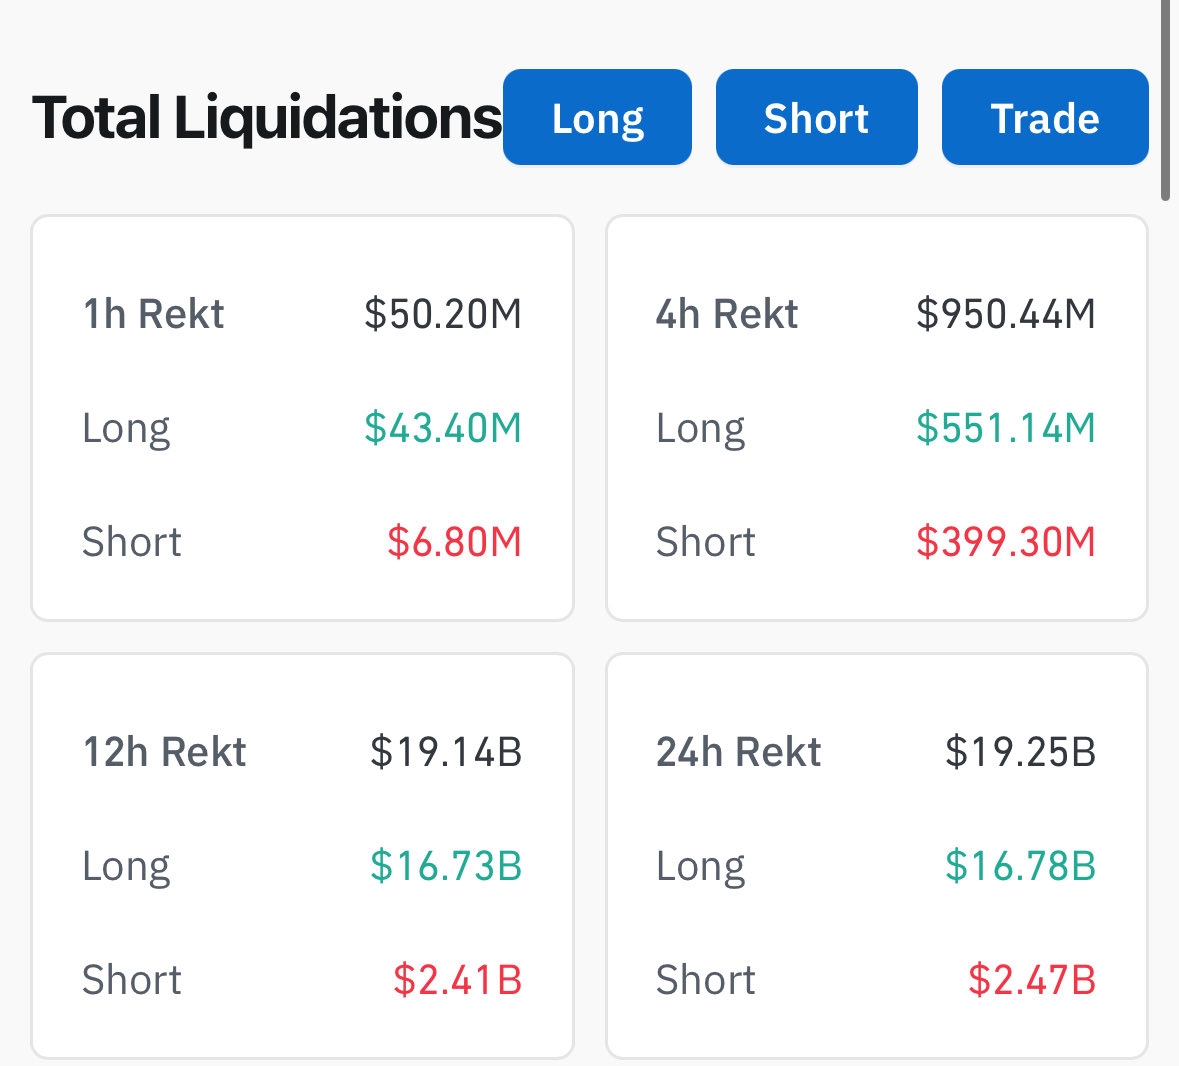Click the $19.25B 24h total
Viewport: 1179px width, 1066px height.
coord(1020,752)
